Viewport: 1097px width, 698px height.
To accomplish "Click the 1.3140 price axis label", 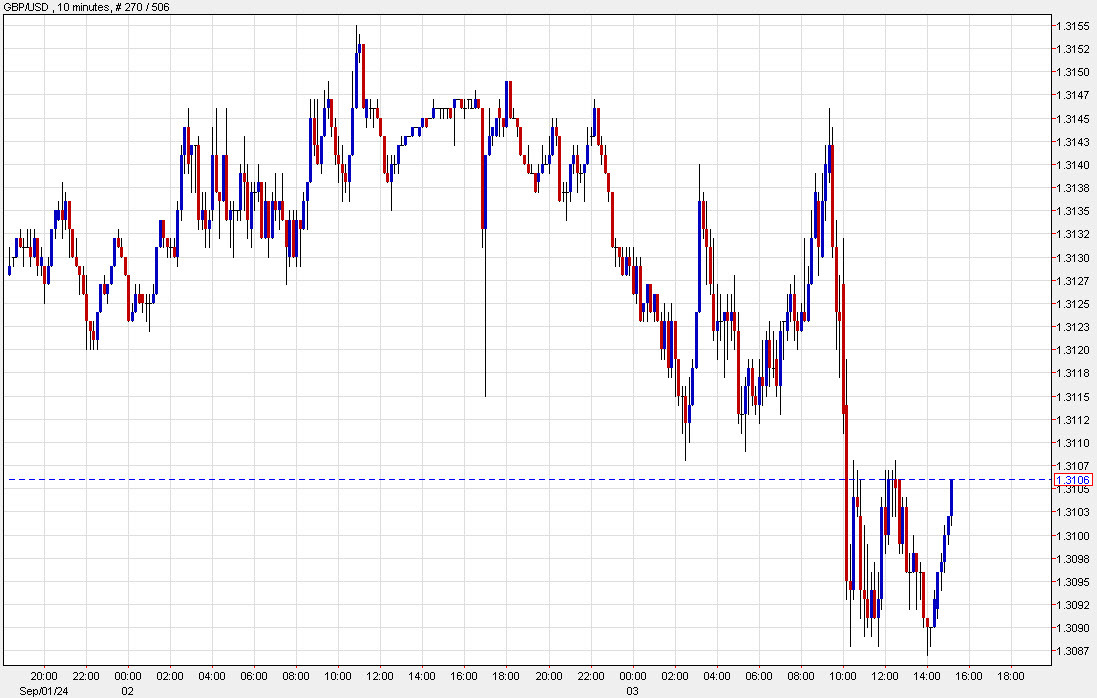I will (1073, 165).
